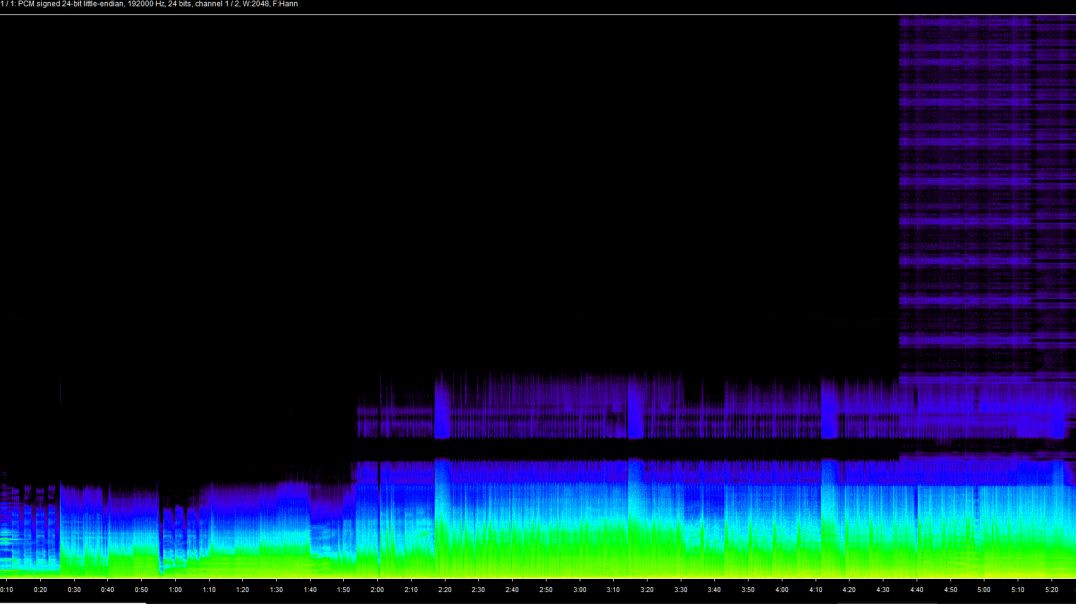
Task: Click the 0:40 time label
Action: 108,590
